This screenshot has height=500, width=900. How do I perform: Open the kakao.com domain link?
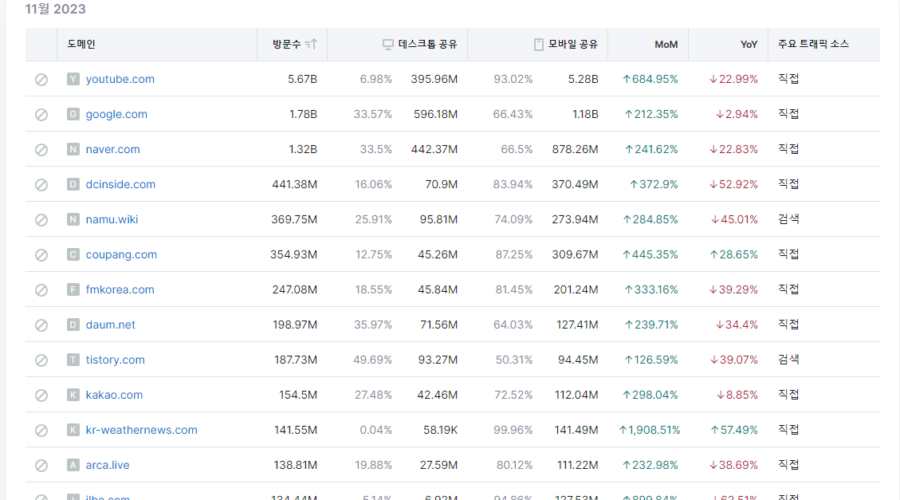[114, 394]
